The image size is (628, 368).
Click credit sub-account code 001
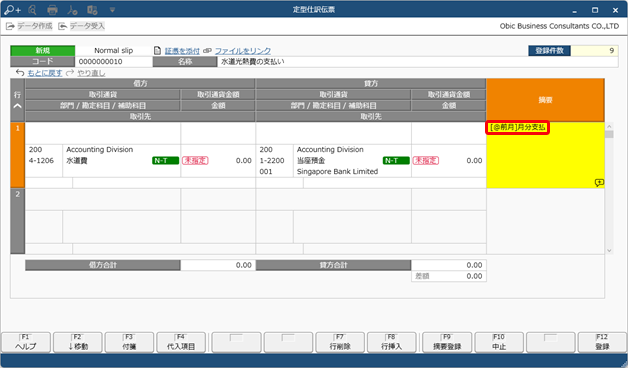tap(266, 171)
